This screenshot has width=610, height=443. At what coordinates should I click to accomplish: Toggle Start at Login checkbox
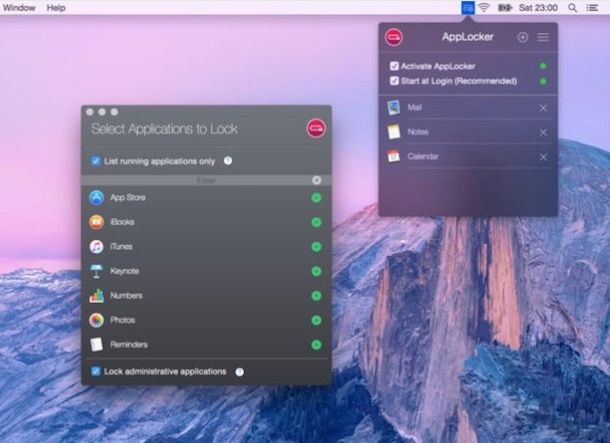click(x=394, y=81)
